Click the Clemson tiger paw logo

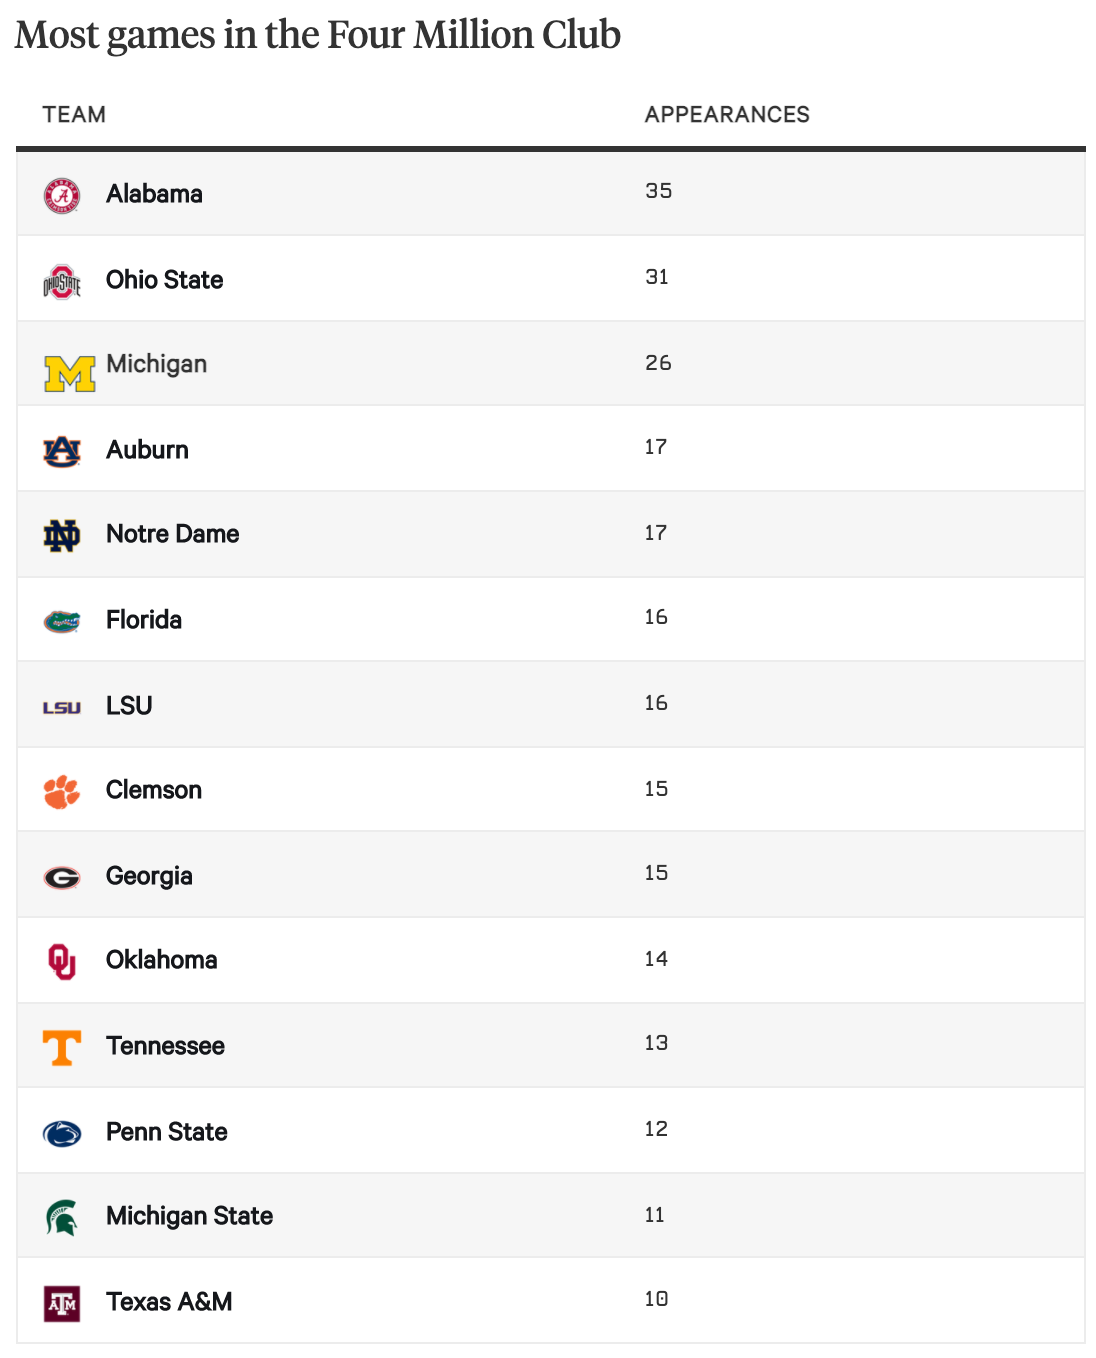coord(62,792)
